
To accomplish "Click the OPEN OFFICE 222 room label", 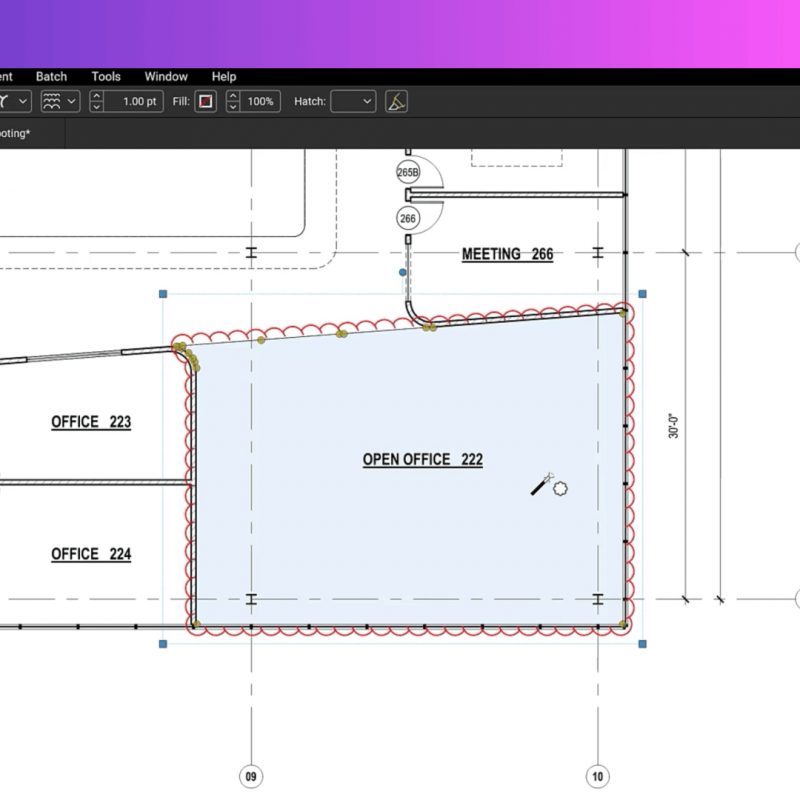I will point(422,460).
